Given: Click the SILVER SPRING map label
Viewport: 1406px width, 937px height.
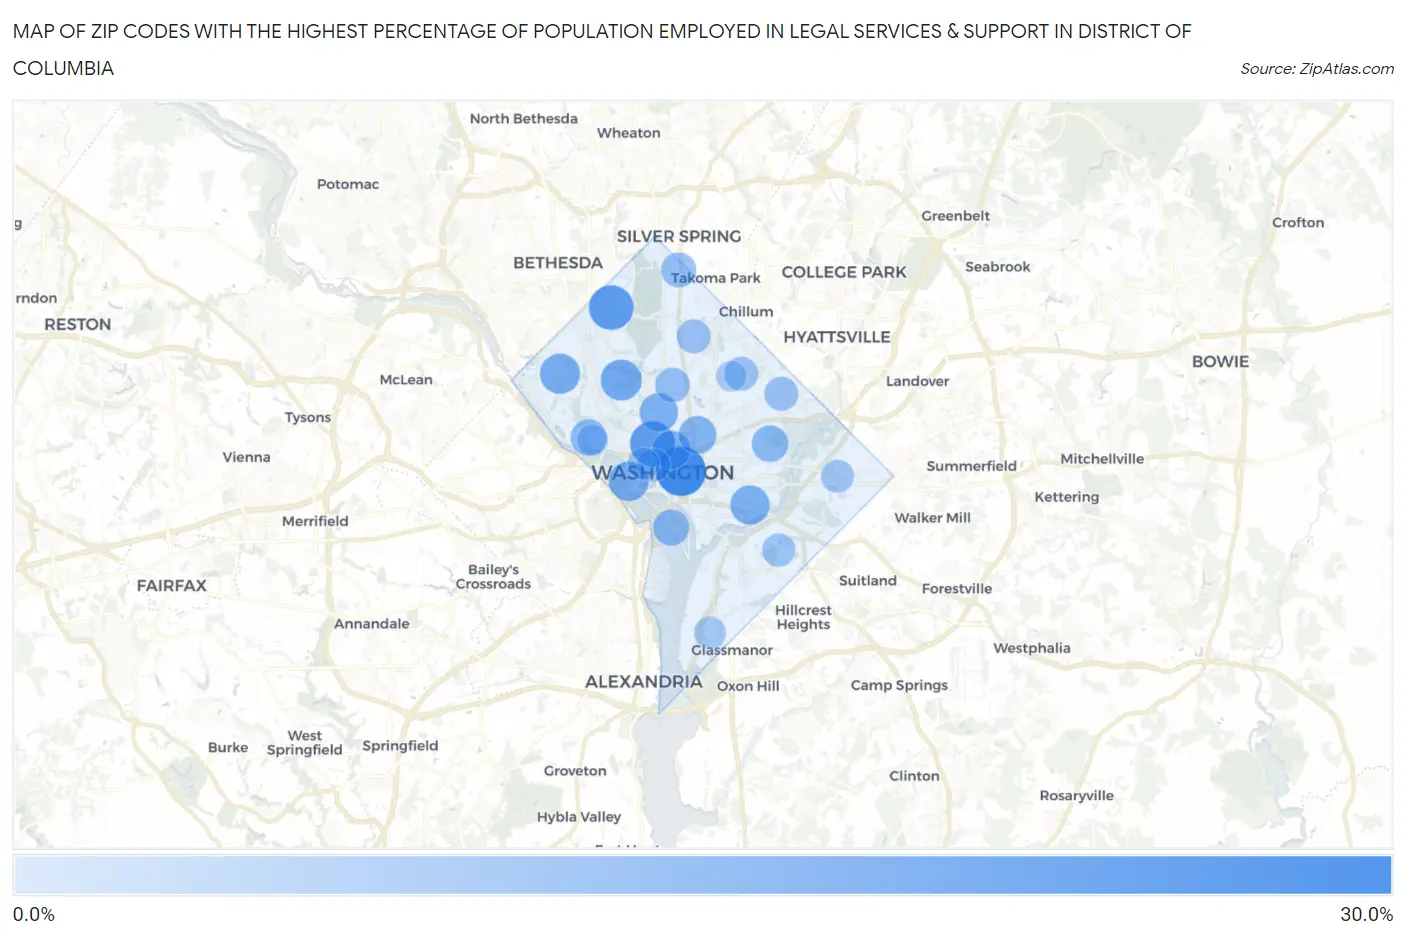Looking at the screenshot, I should coord(679,236).
